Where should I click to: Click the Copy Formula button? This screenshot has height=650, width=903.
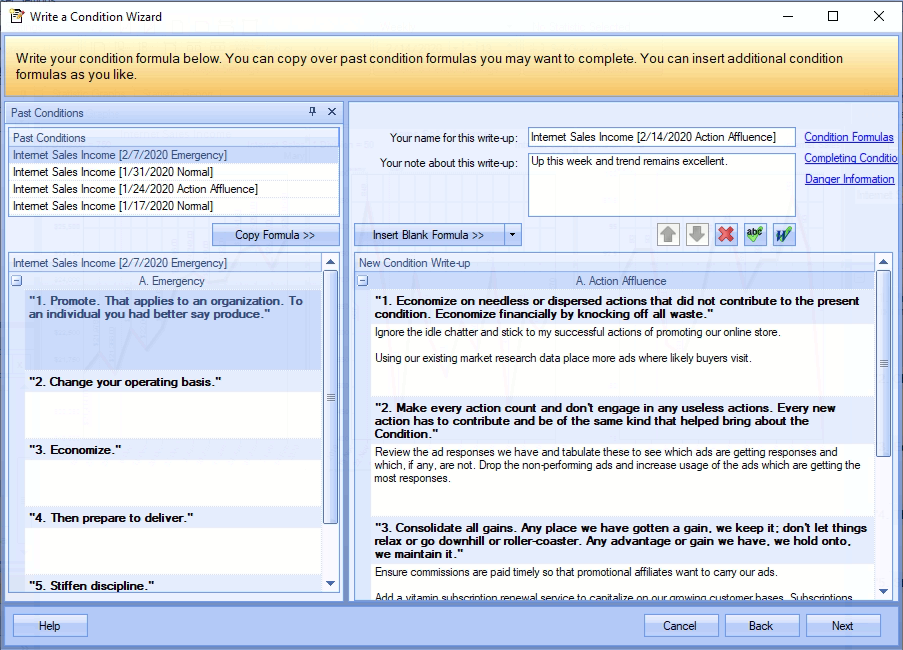click(x=275, y=235)
